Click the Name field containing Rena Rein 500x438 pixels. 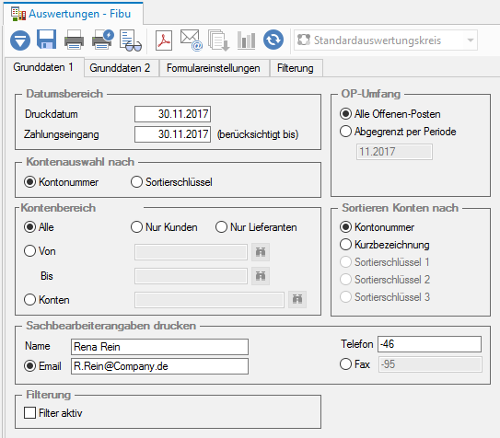pos(160,347)
